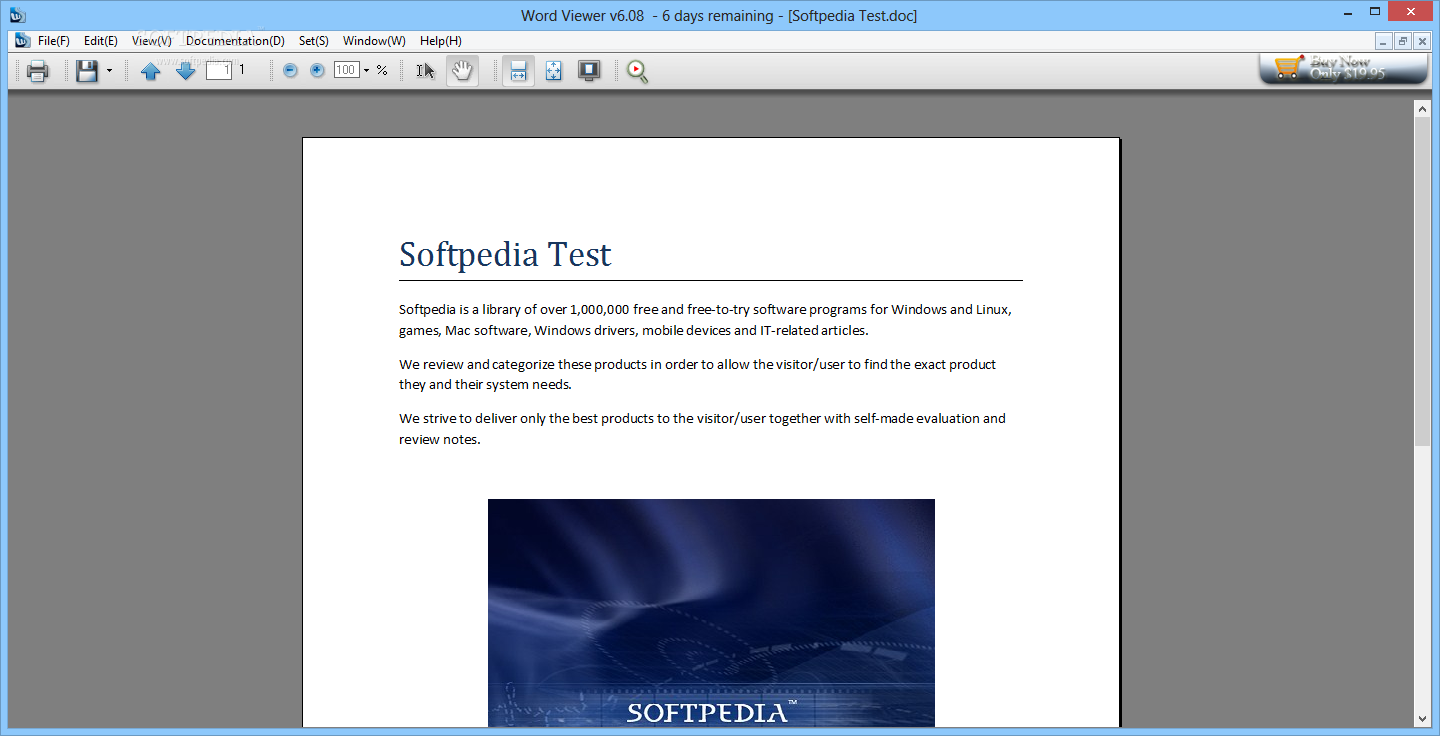Minimize the inner document window
1440x736 pixels.
(1384, 41)
